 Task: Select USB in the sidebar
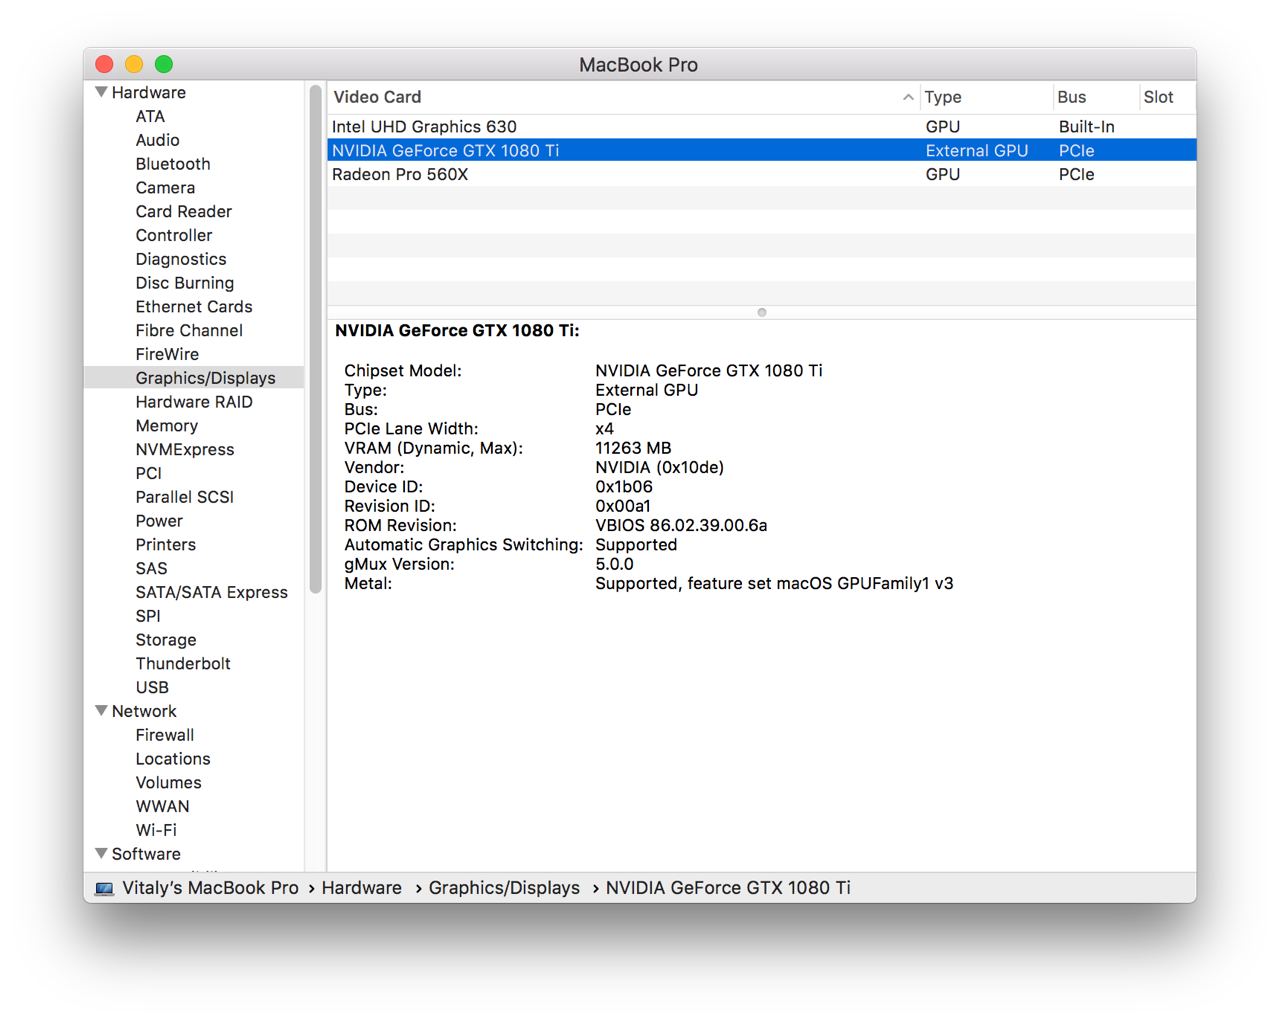click(x=152, y=687)
